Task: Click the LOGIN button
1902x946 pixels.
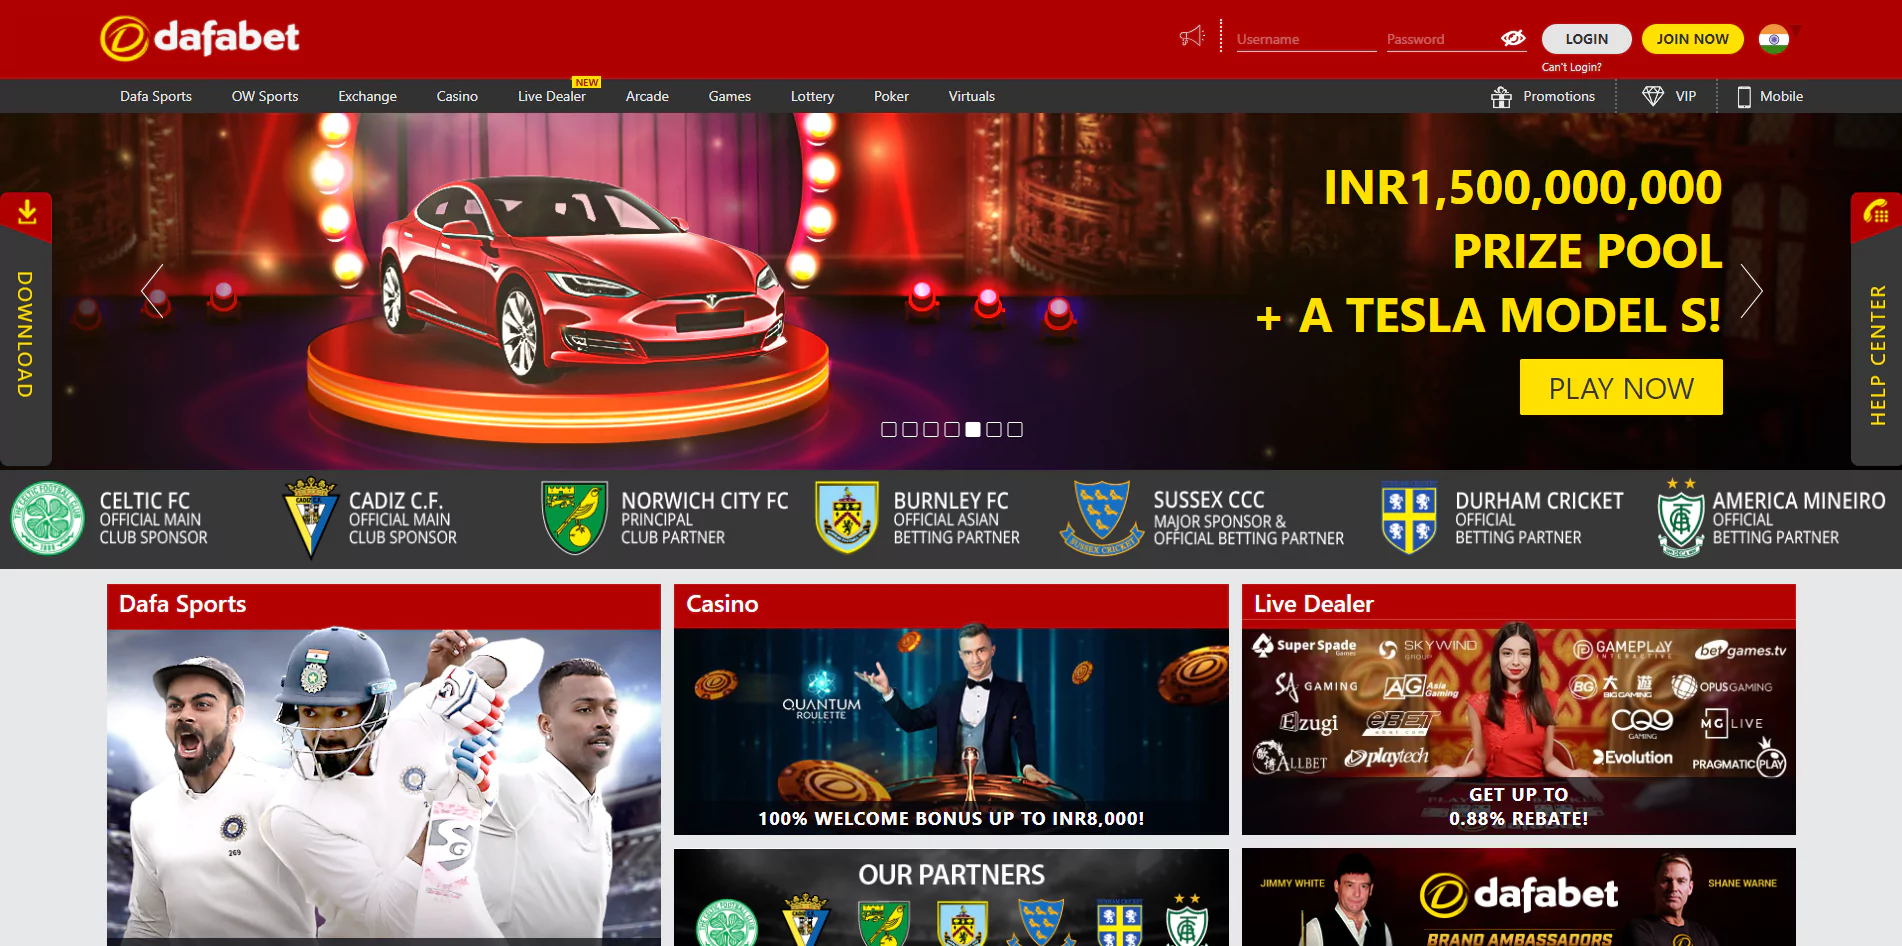Action: click(1586, 39)
